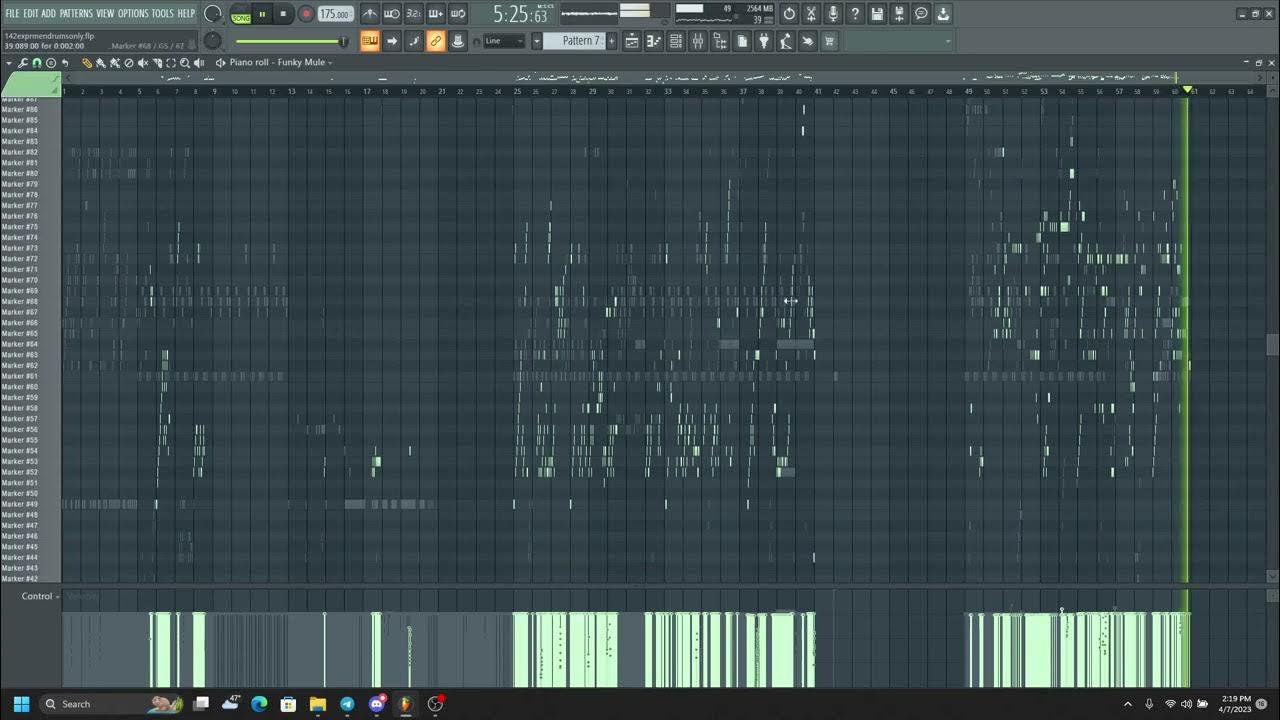Open the Windows Start menu

click(x=21, y=704)
